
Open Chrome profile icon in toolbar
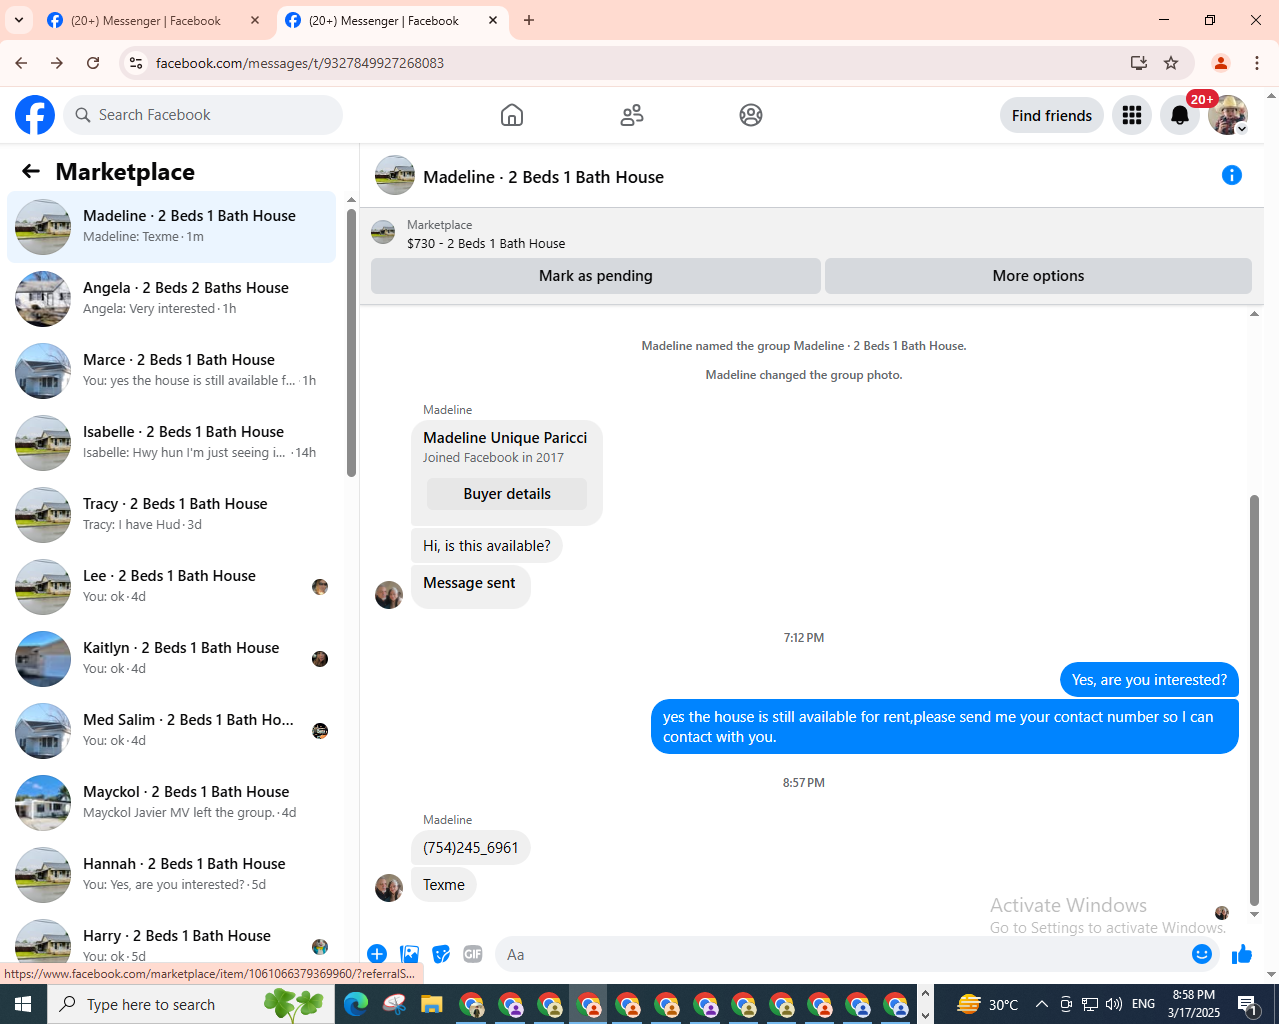coord(1221,63)
